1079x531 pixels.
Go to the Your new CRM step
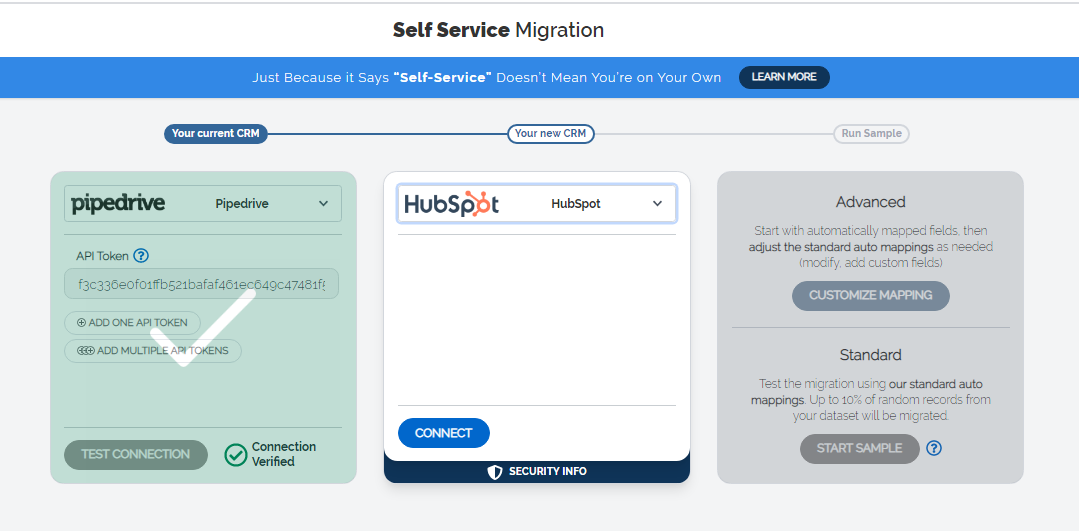pyautogui.click(x=551, y=133)
